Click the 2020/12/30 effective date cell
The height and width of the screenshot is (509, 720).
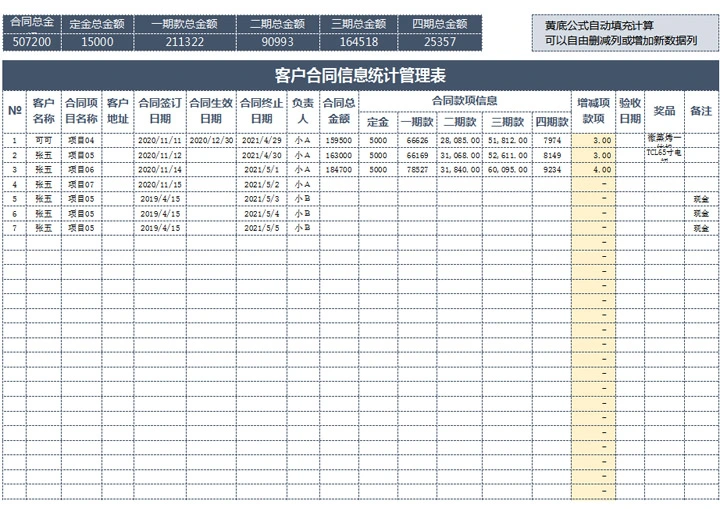(211, 141)
